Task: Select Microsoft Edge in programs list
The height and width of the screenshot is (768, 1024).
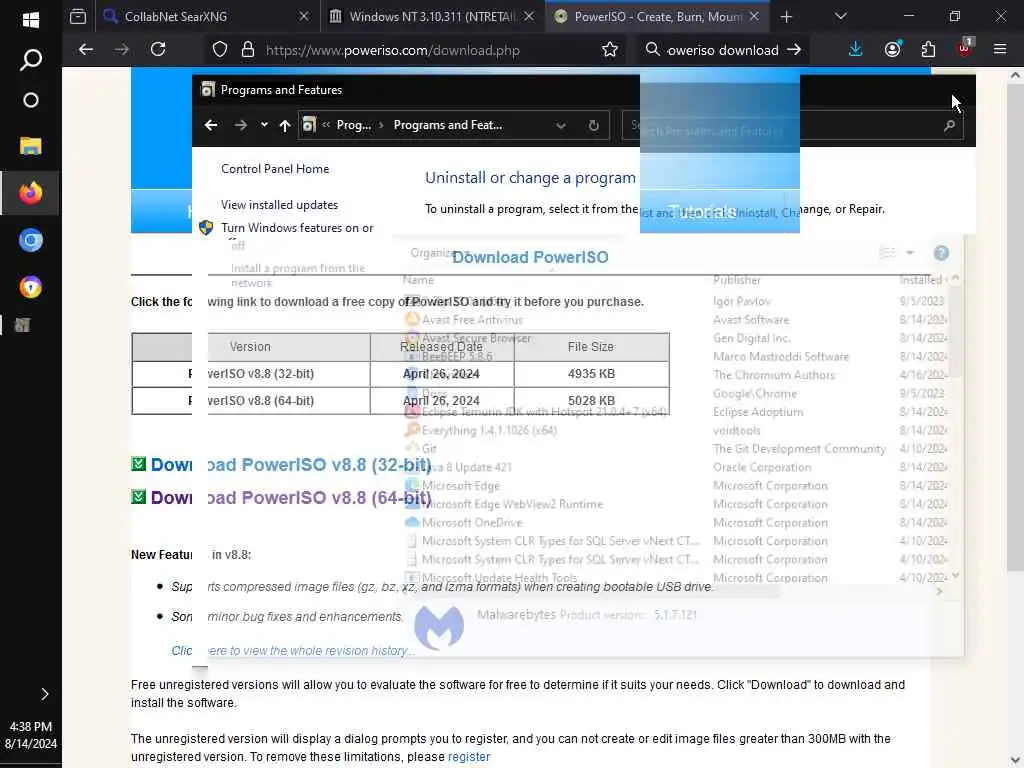Action: (x=460, y=486)
